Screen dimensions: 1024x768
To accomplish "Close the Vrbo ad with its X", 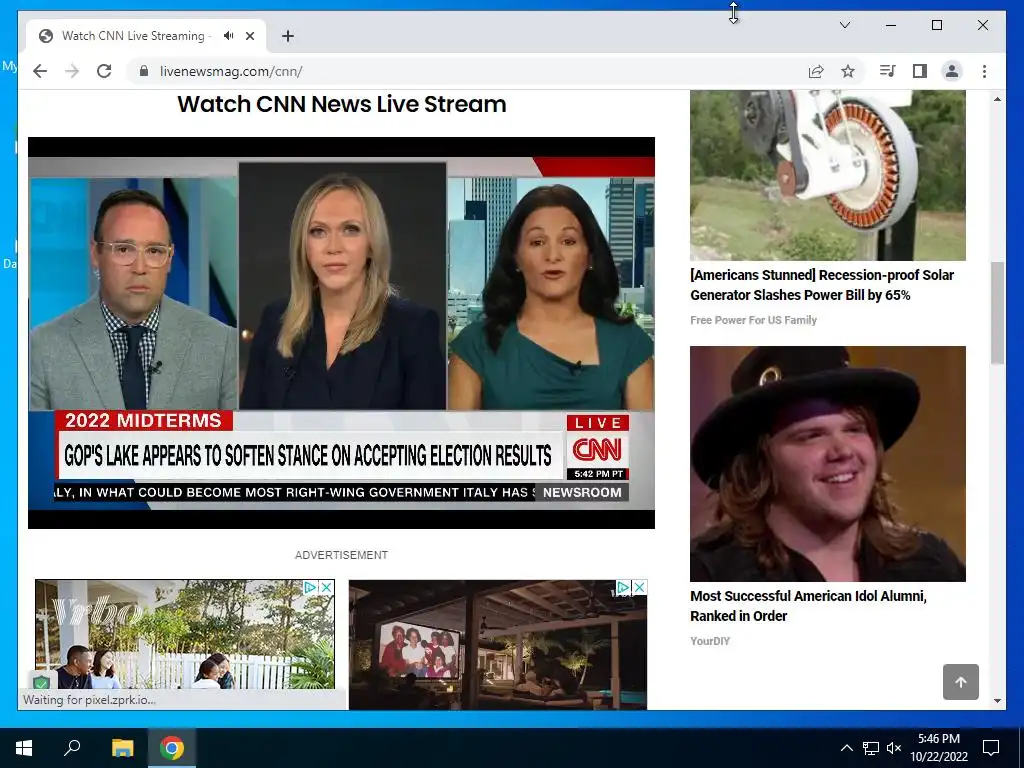I will pos(327,587).
